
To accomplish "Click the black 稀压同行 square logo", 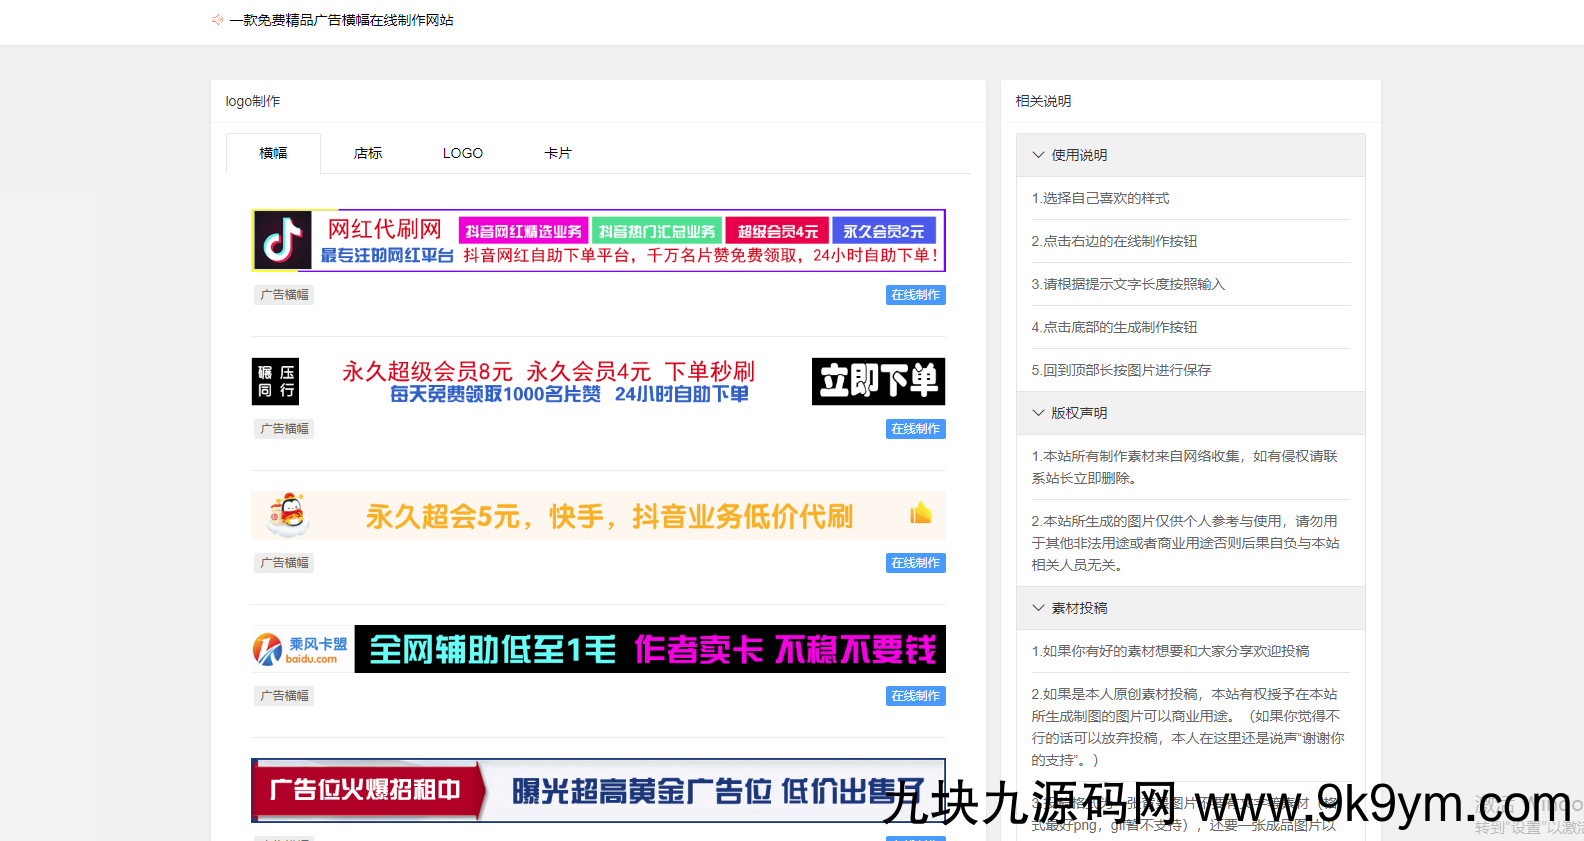I will tap(275, 381).
